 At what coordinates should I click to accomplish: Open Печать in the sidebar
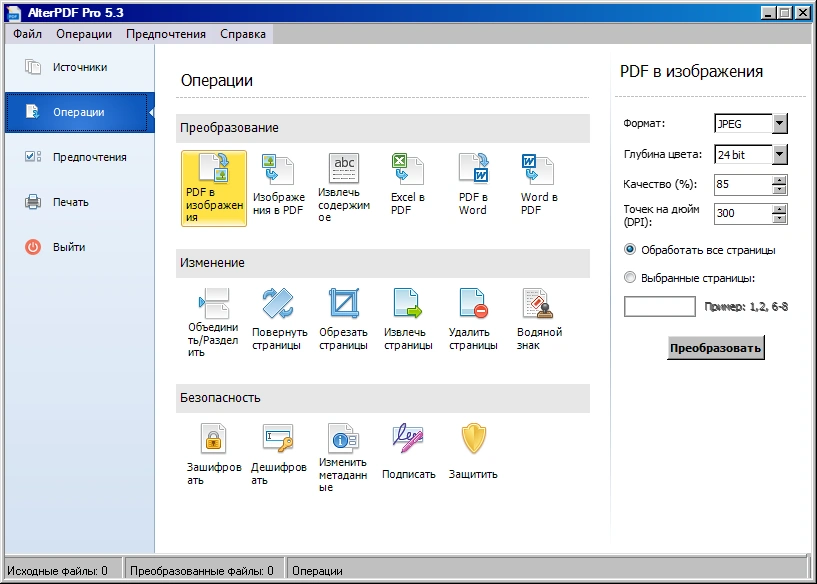tap(80, 202)
